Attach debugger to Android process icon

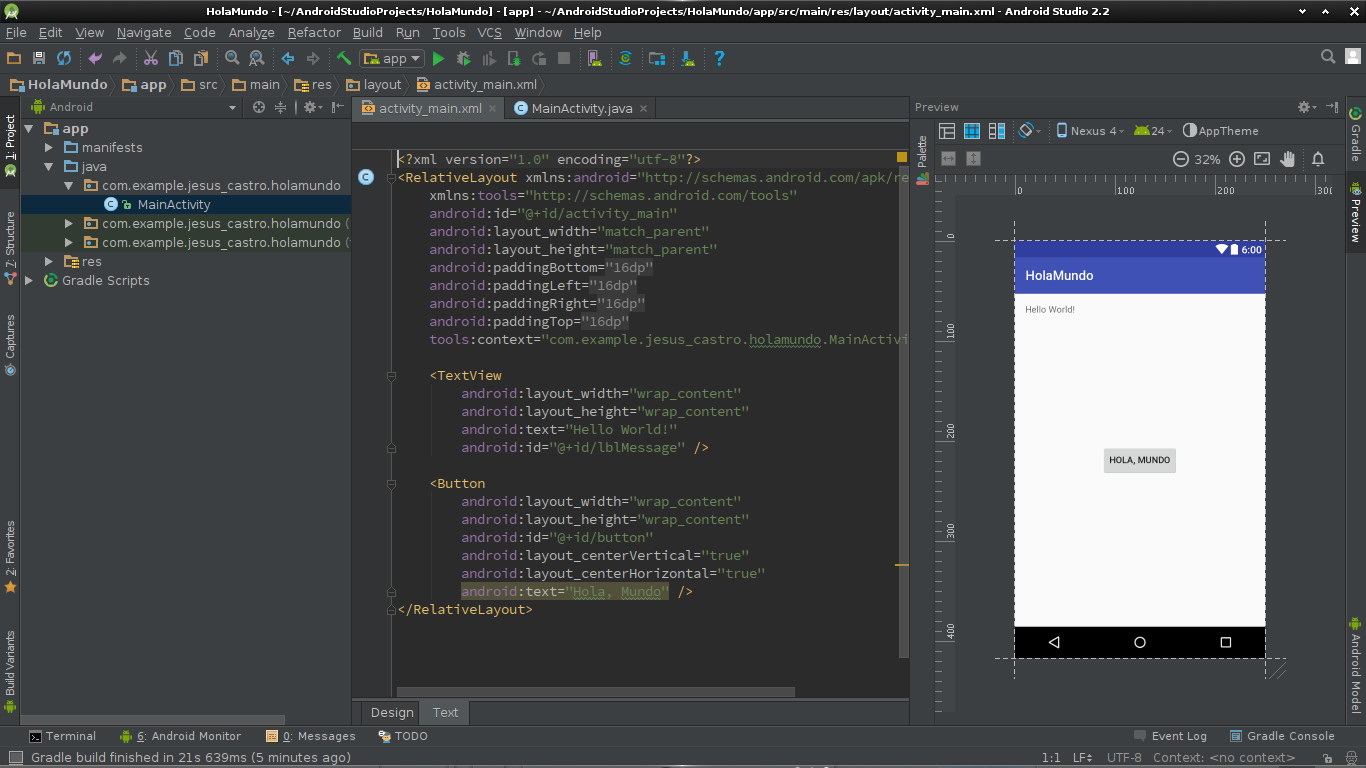point(514,59)
